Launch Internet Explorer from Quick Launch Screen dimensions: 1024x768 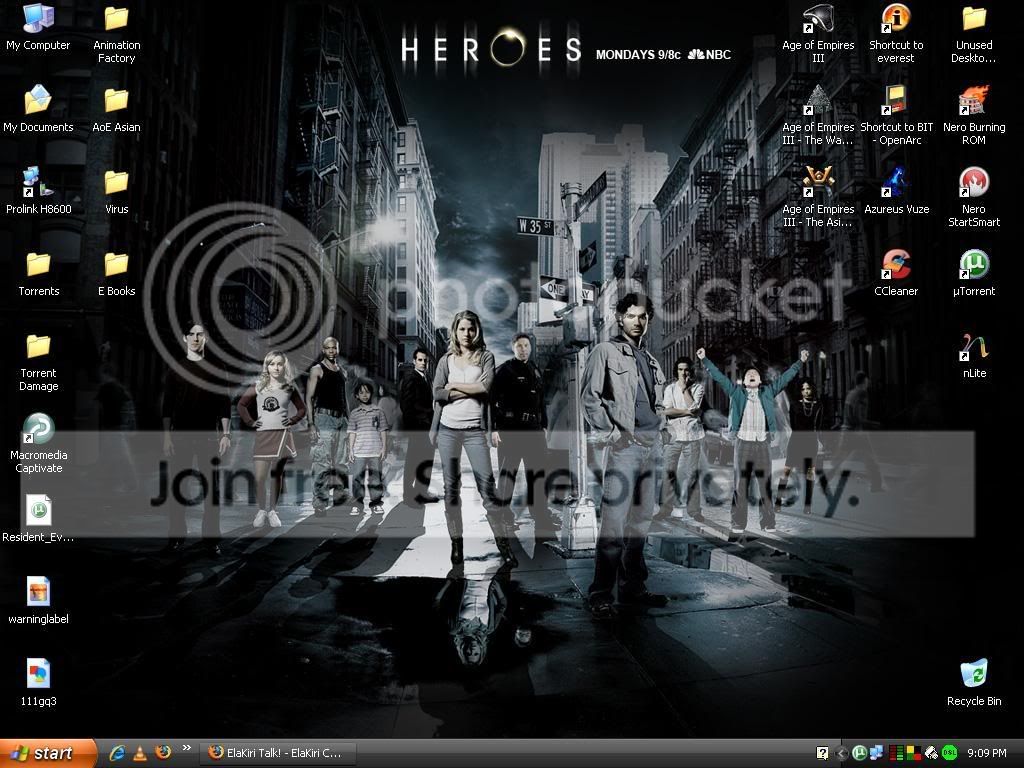point(118,753)
